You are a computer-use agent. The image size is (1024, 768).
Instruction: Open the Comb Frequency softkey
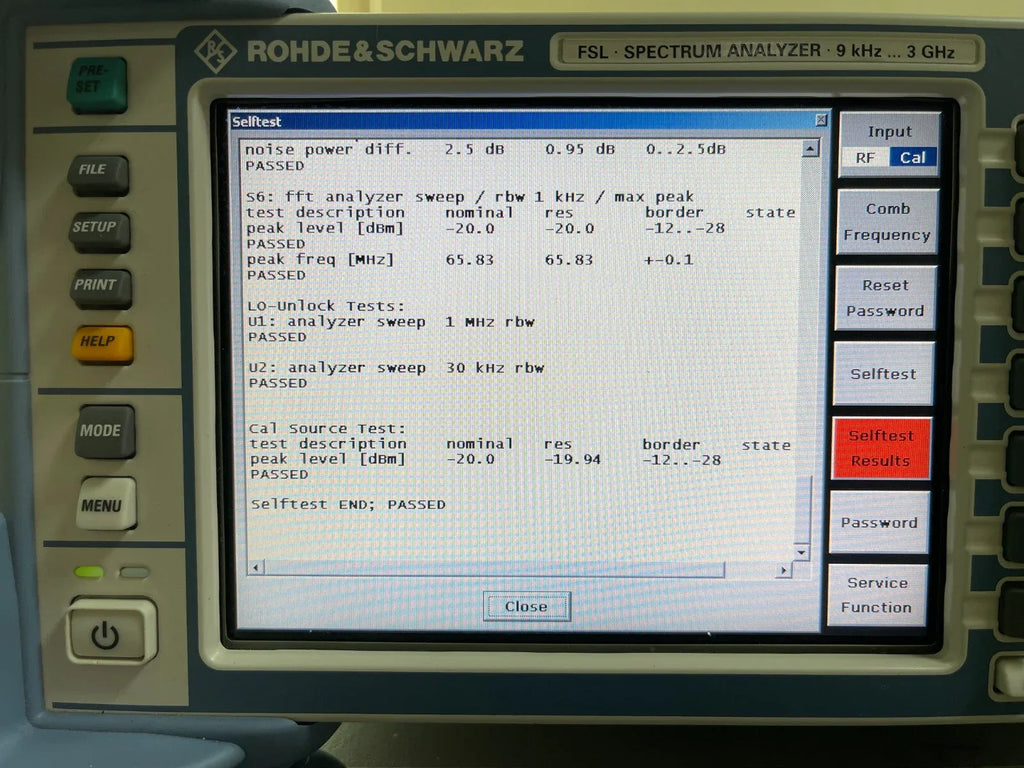(887, 221)
